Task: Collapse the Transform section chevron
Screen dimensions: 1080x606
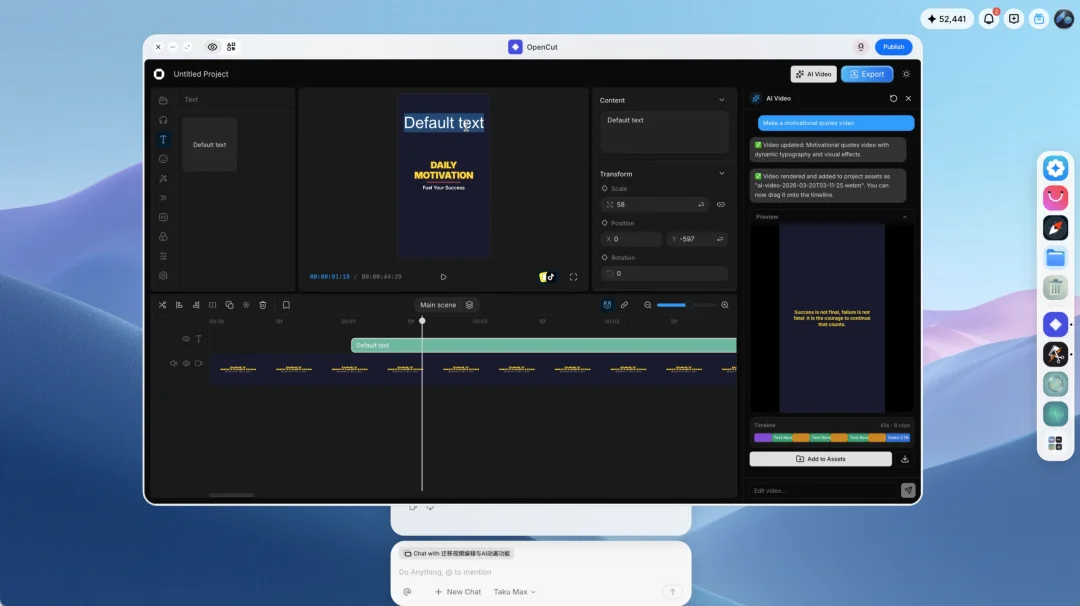Action: coord(722,174)
